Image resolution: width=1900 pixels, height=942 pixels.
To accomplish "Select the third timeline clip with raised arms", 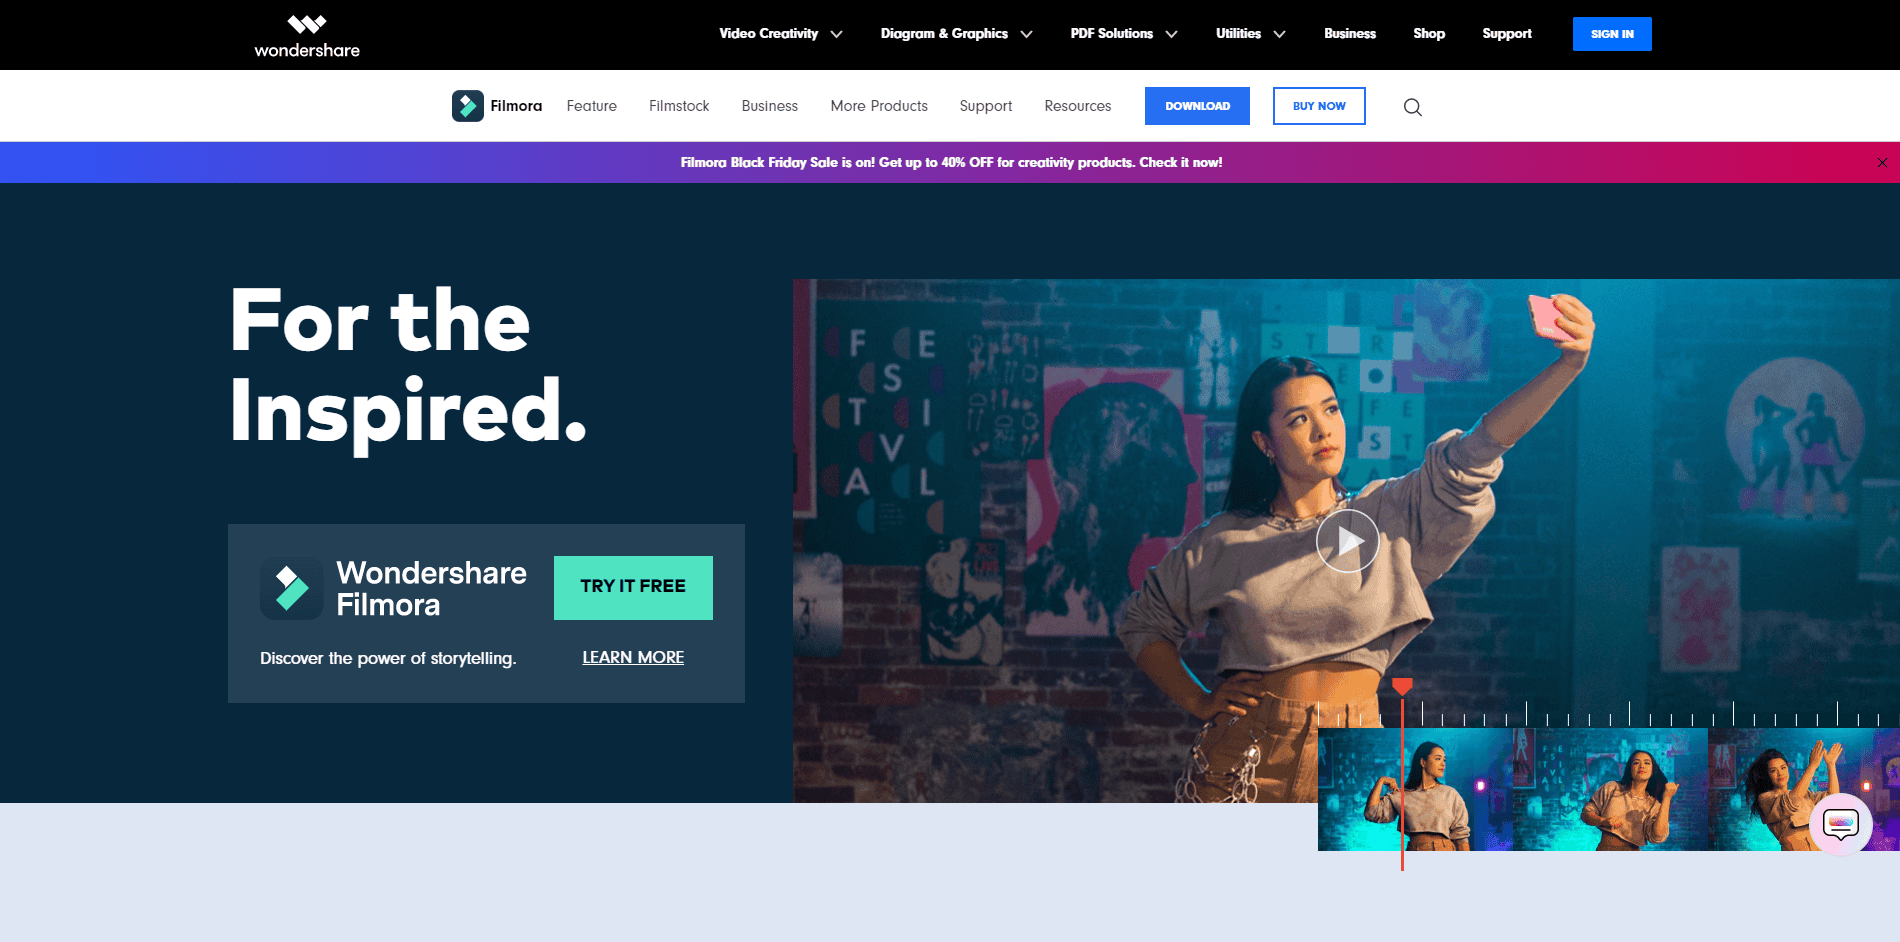I will [1803, 789].
